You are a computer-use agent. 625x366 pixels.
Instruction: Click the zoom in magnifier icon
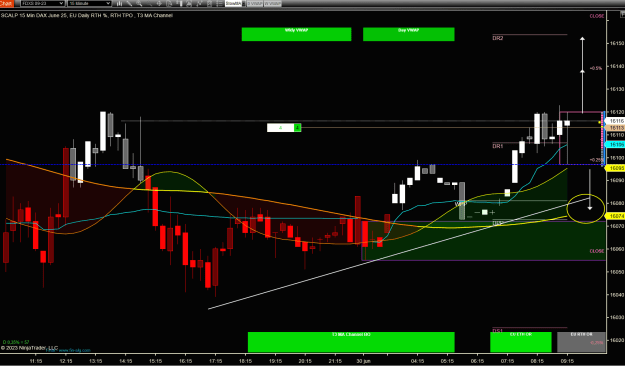139,3
